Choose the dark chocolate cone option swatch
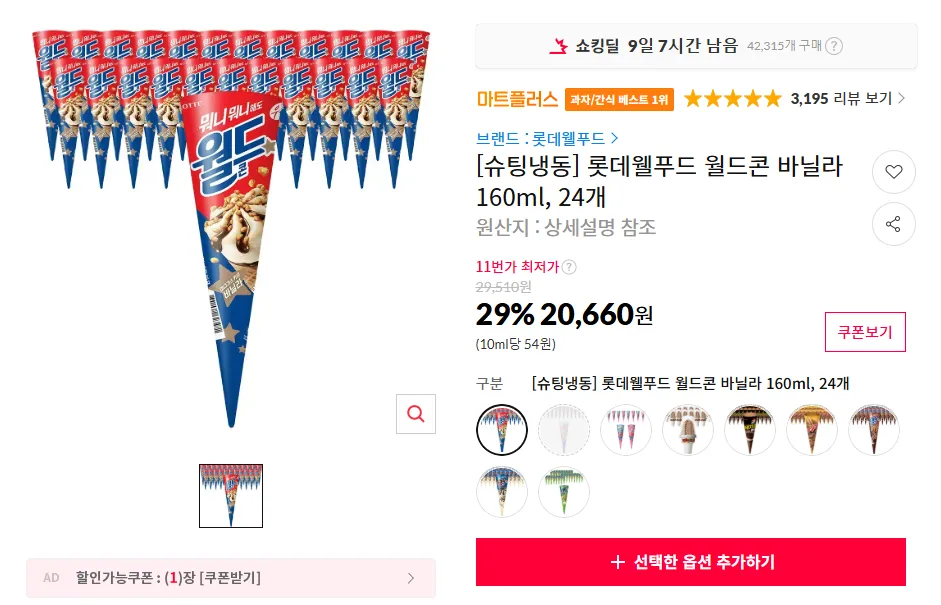Screen dimensions: 941x605 click(x=750, y=431)
